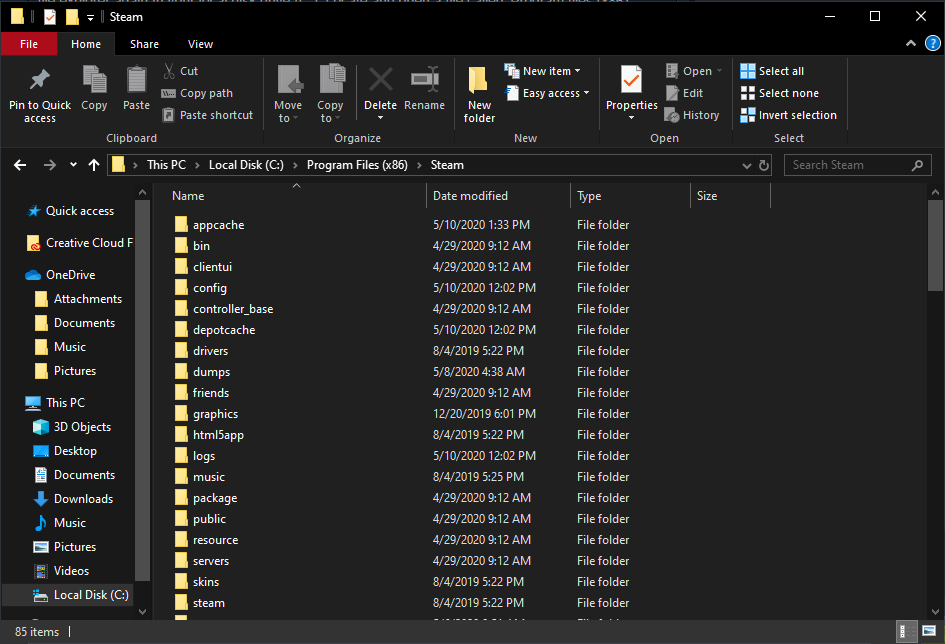
Task: Select the html5app folder
Action: point(218,434)
